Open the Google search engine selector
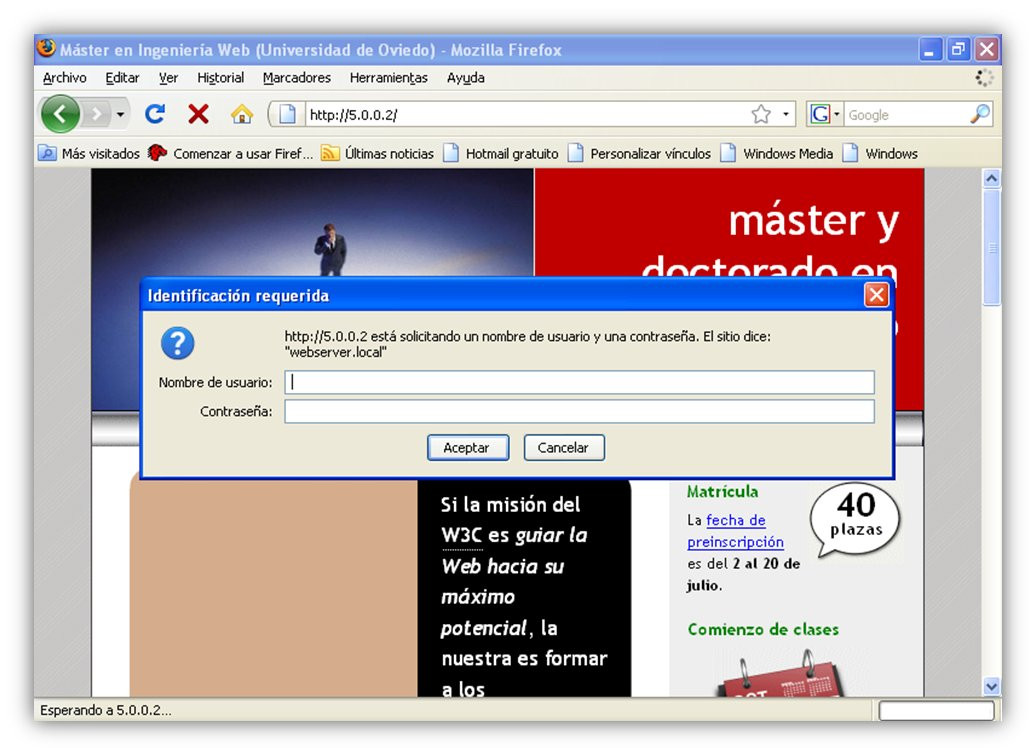 pyautogui.click(x=825, y=114)
